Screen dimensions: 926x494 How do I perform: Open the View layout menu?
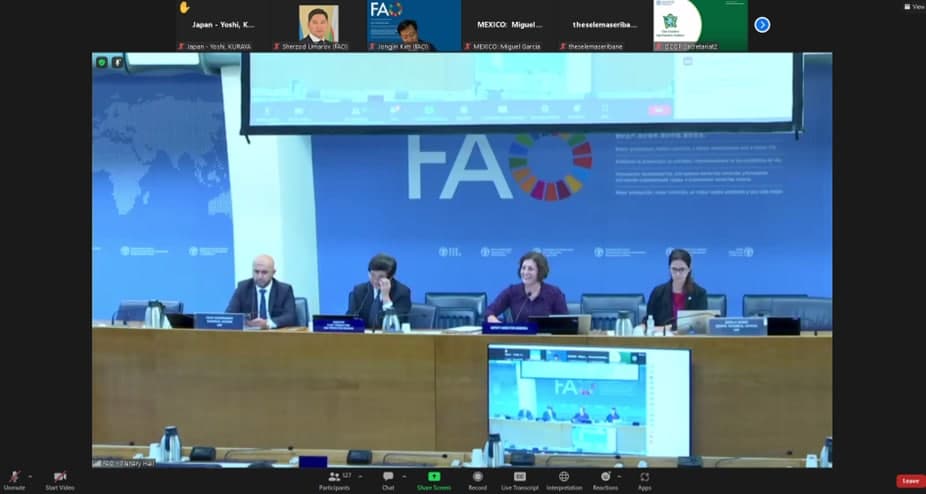(914, 6)
